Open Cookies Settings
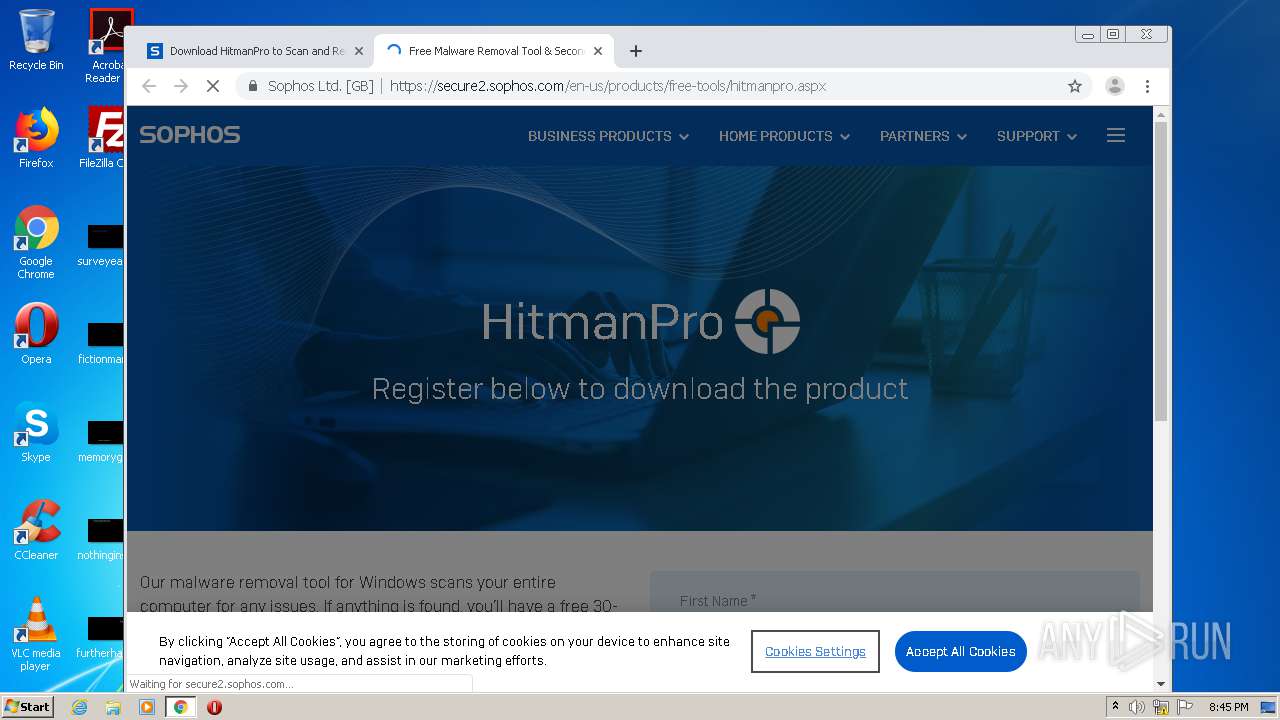Image resolution: width=1280 pixels, height=720 pixels. (x=815, y=651)
